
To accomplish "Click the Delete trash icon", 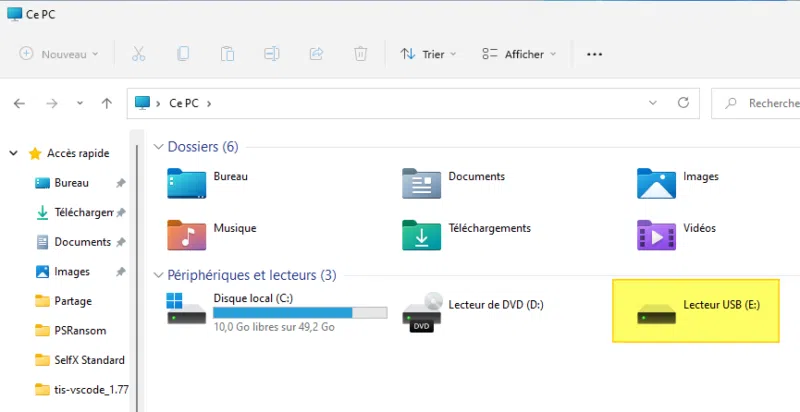I will 360,54.
